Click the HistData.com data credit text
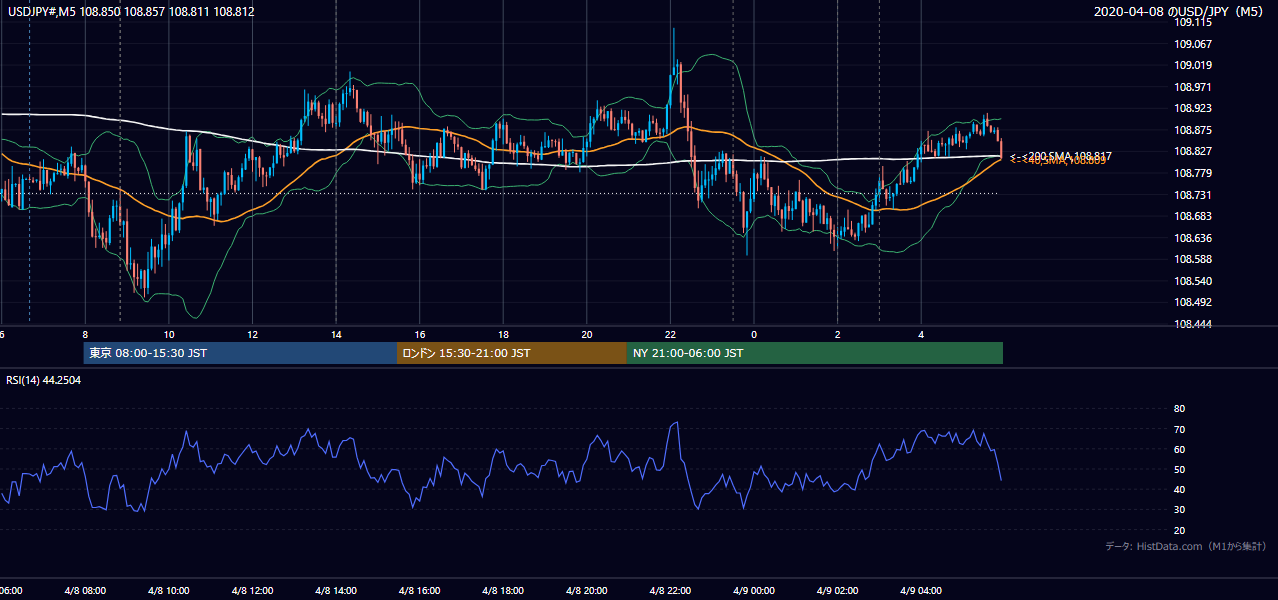 [1186, 547]
